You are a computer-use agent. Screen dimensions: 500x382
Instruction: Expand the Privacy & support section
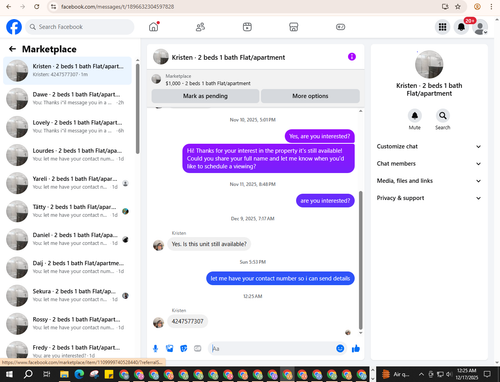(x=429, y=198)
